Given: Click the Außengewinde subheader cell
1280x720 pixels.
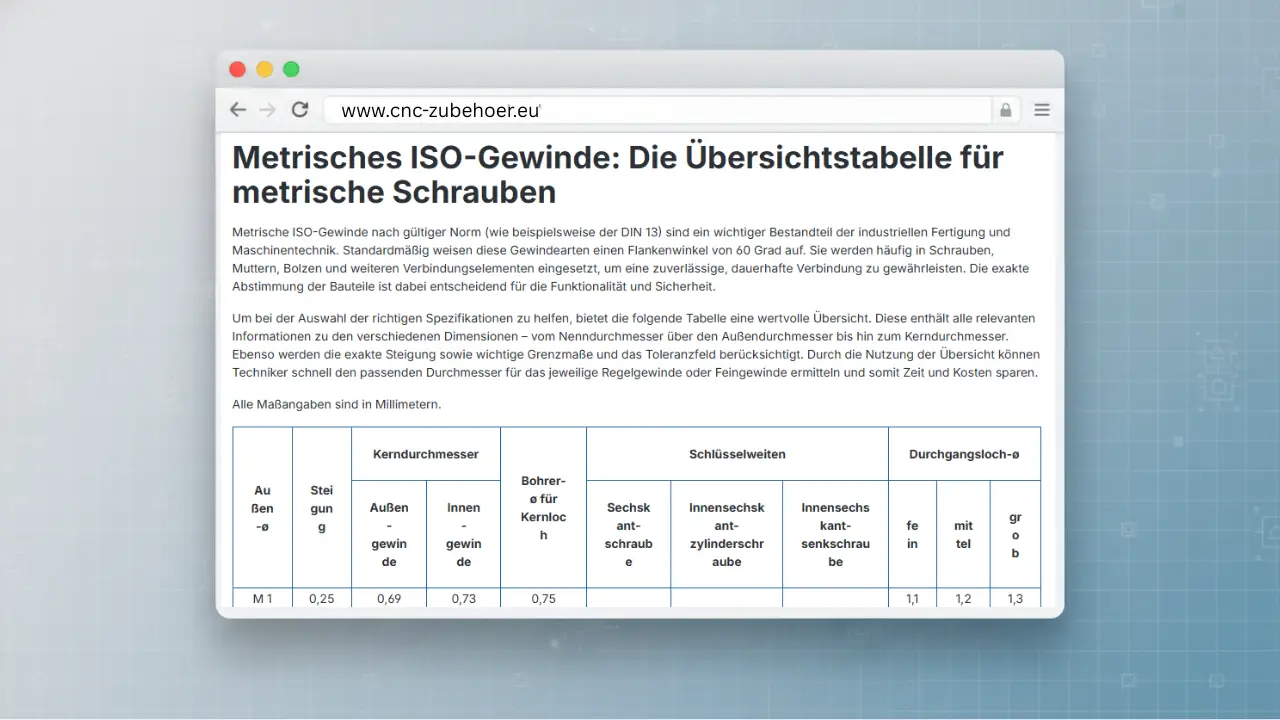Looking at the screenshot, I should click(x=389, y=534).
